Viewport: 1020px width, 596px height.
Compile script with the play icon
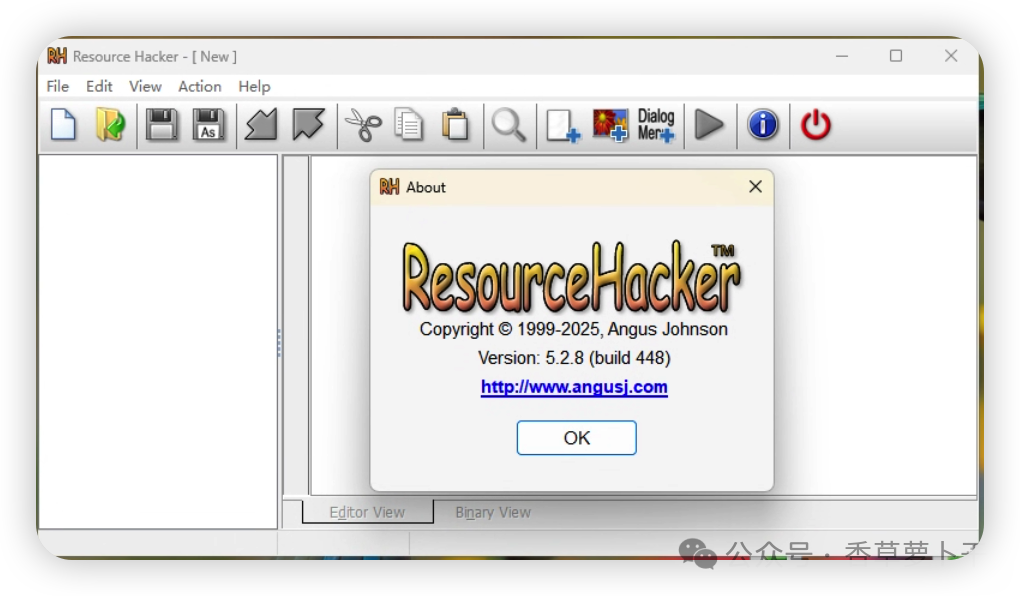point(709,124)
